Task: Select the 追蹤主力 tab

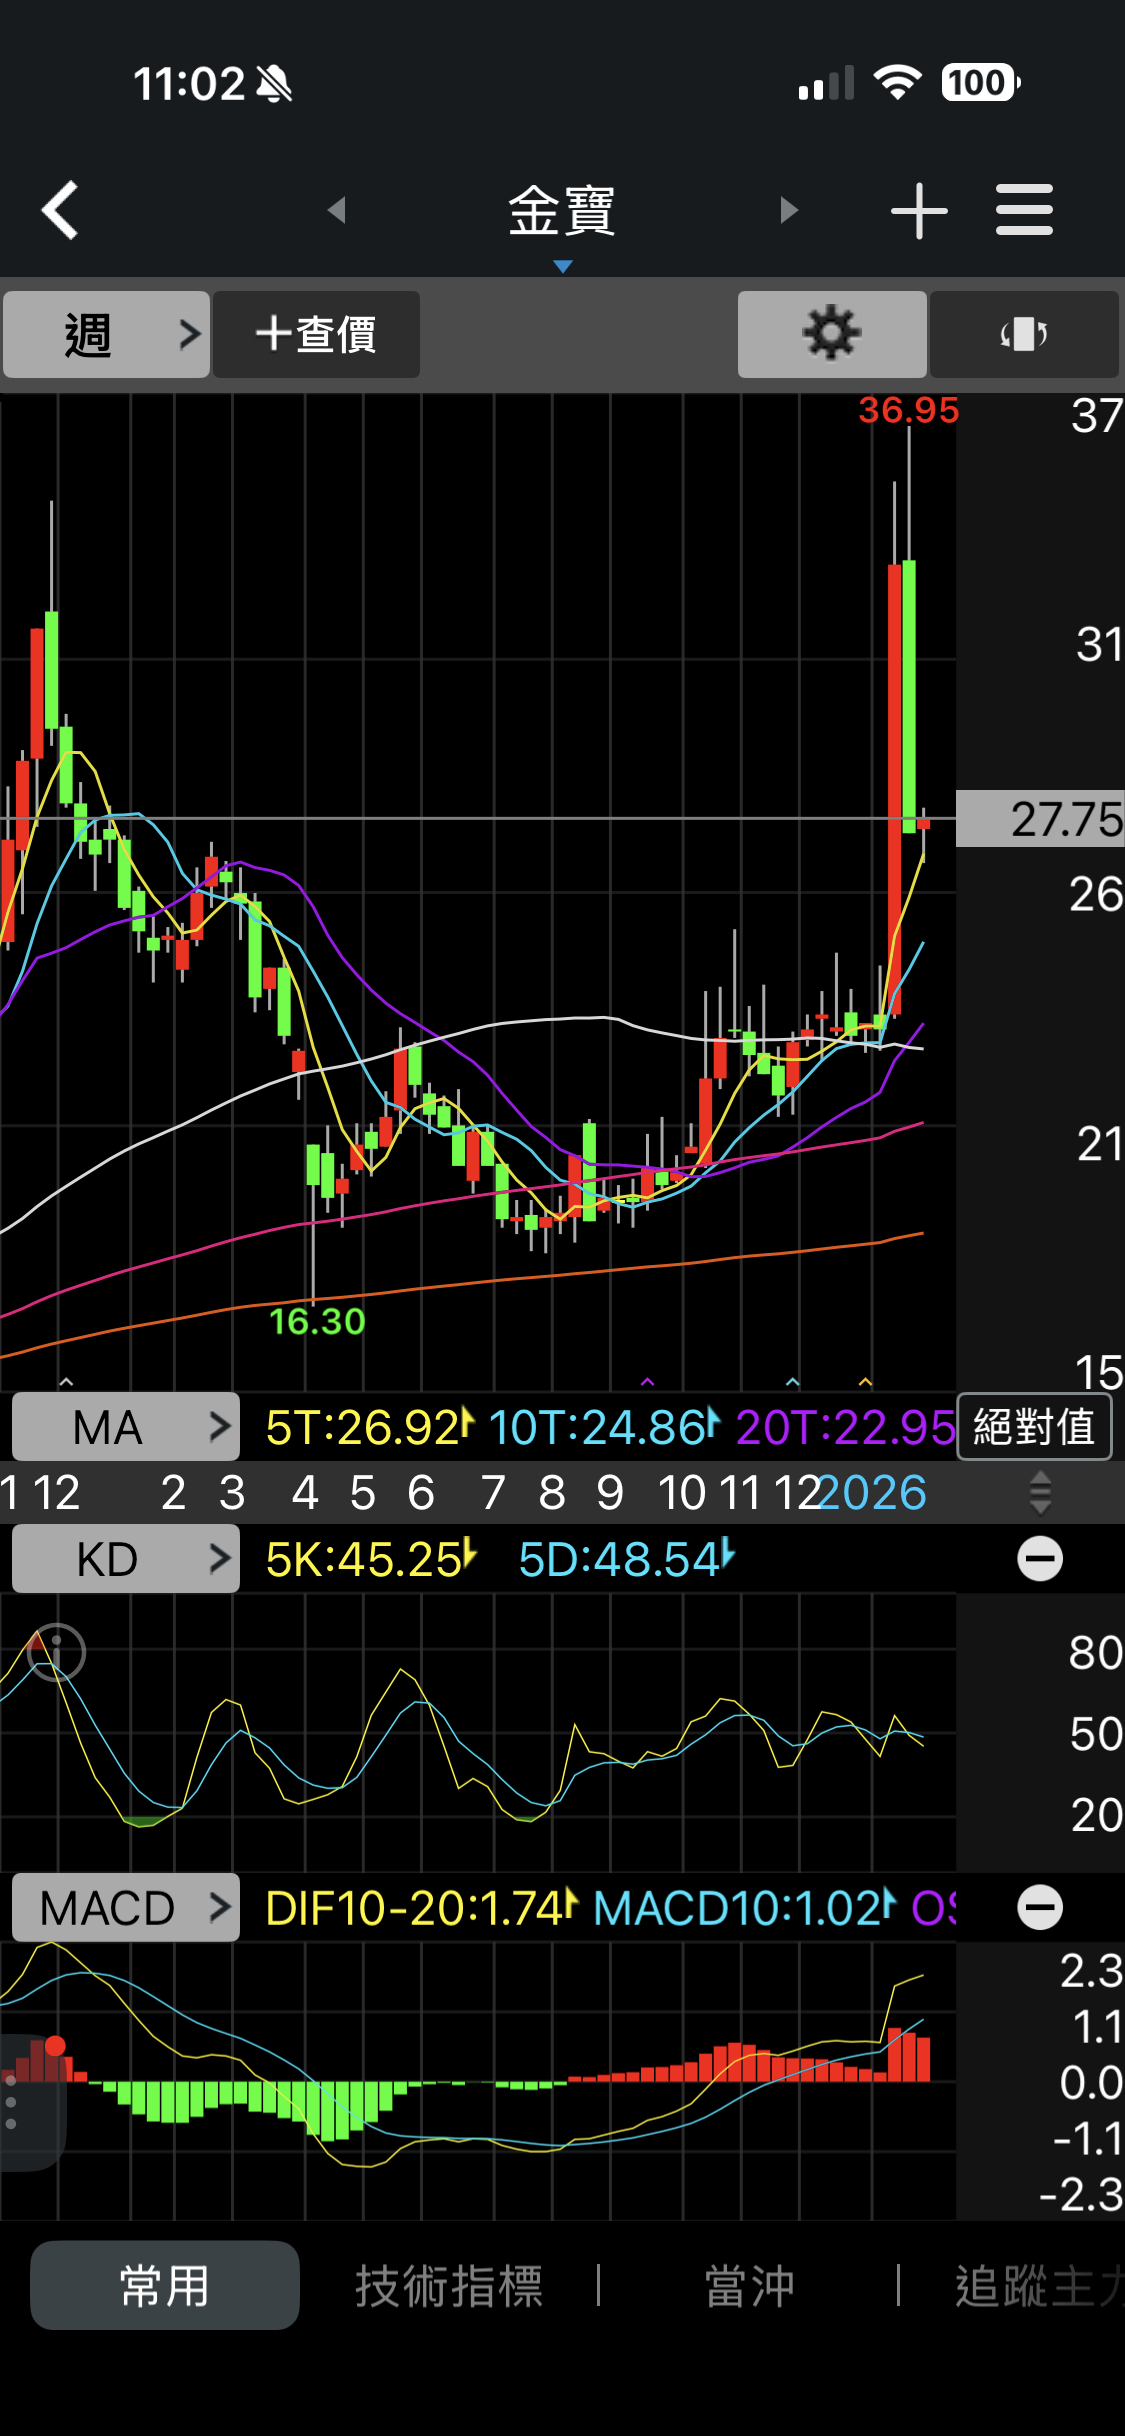Action: (x=1040, y=2286)
